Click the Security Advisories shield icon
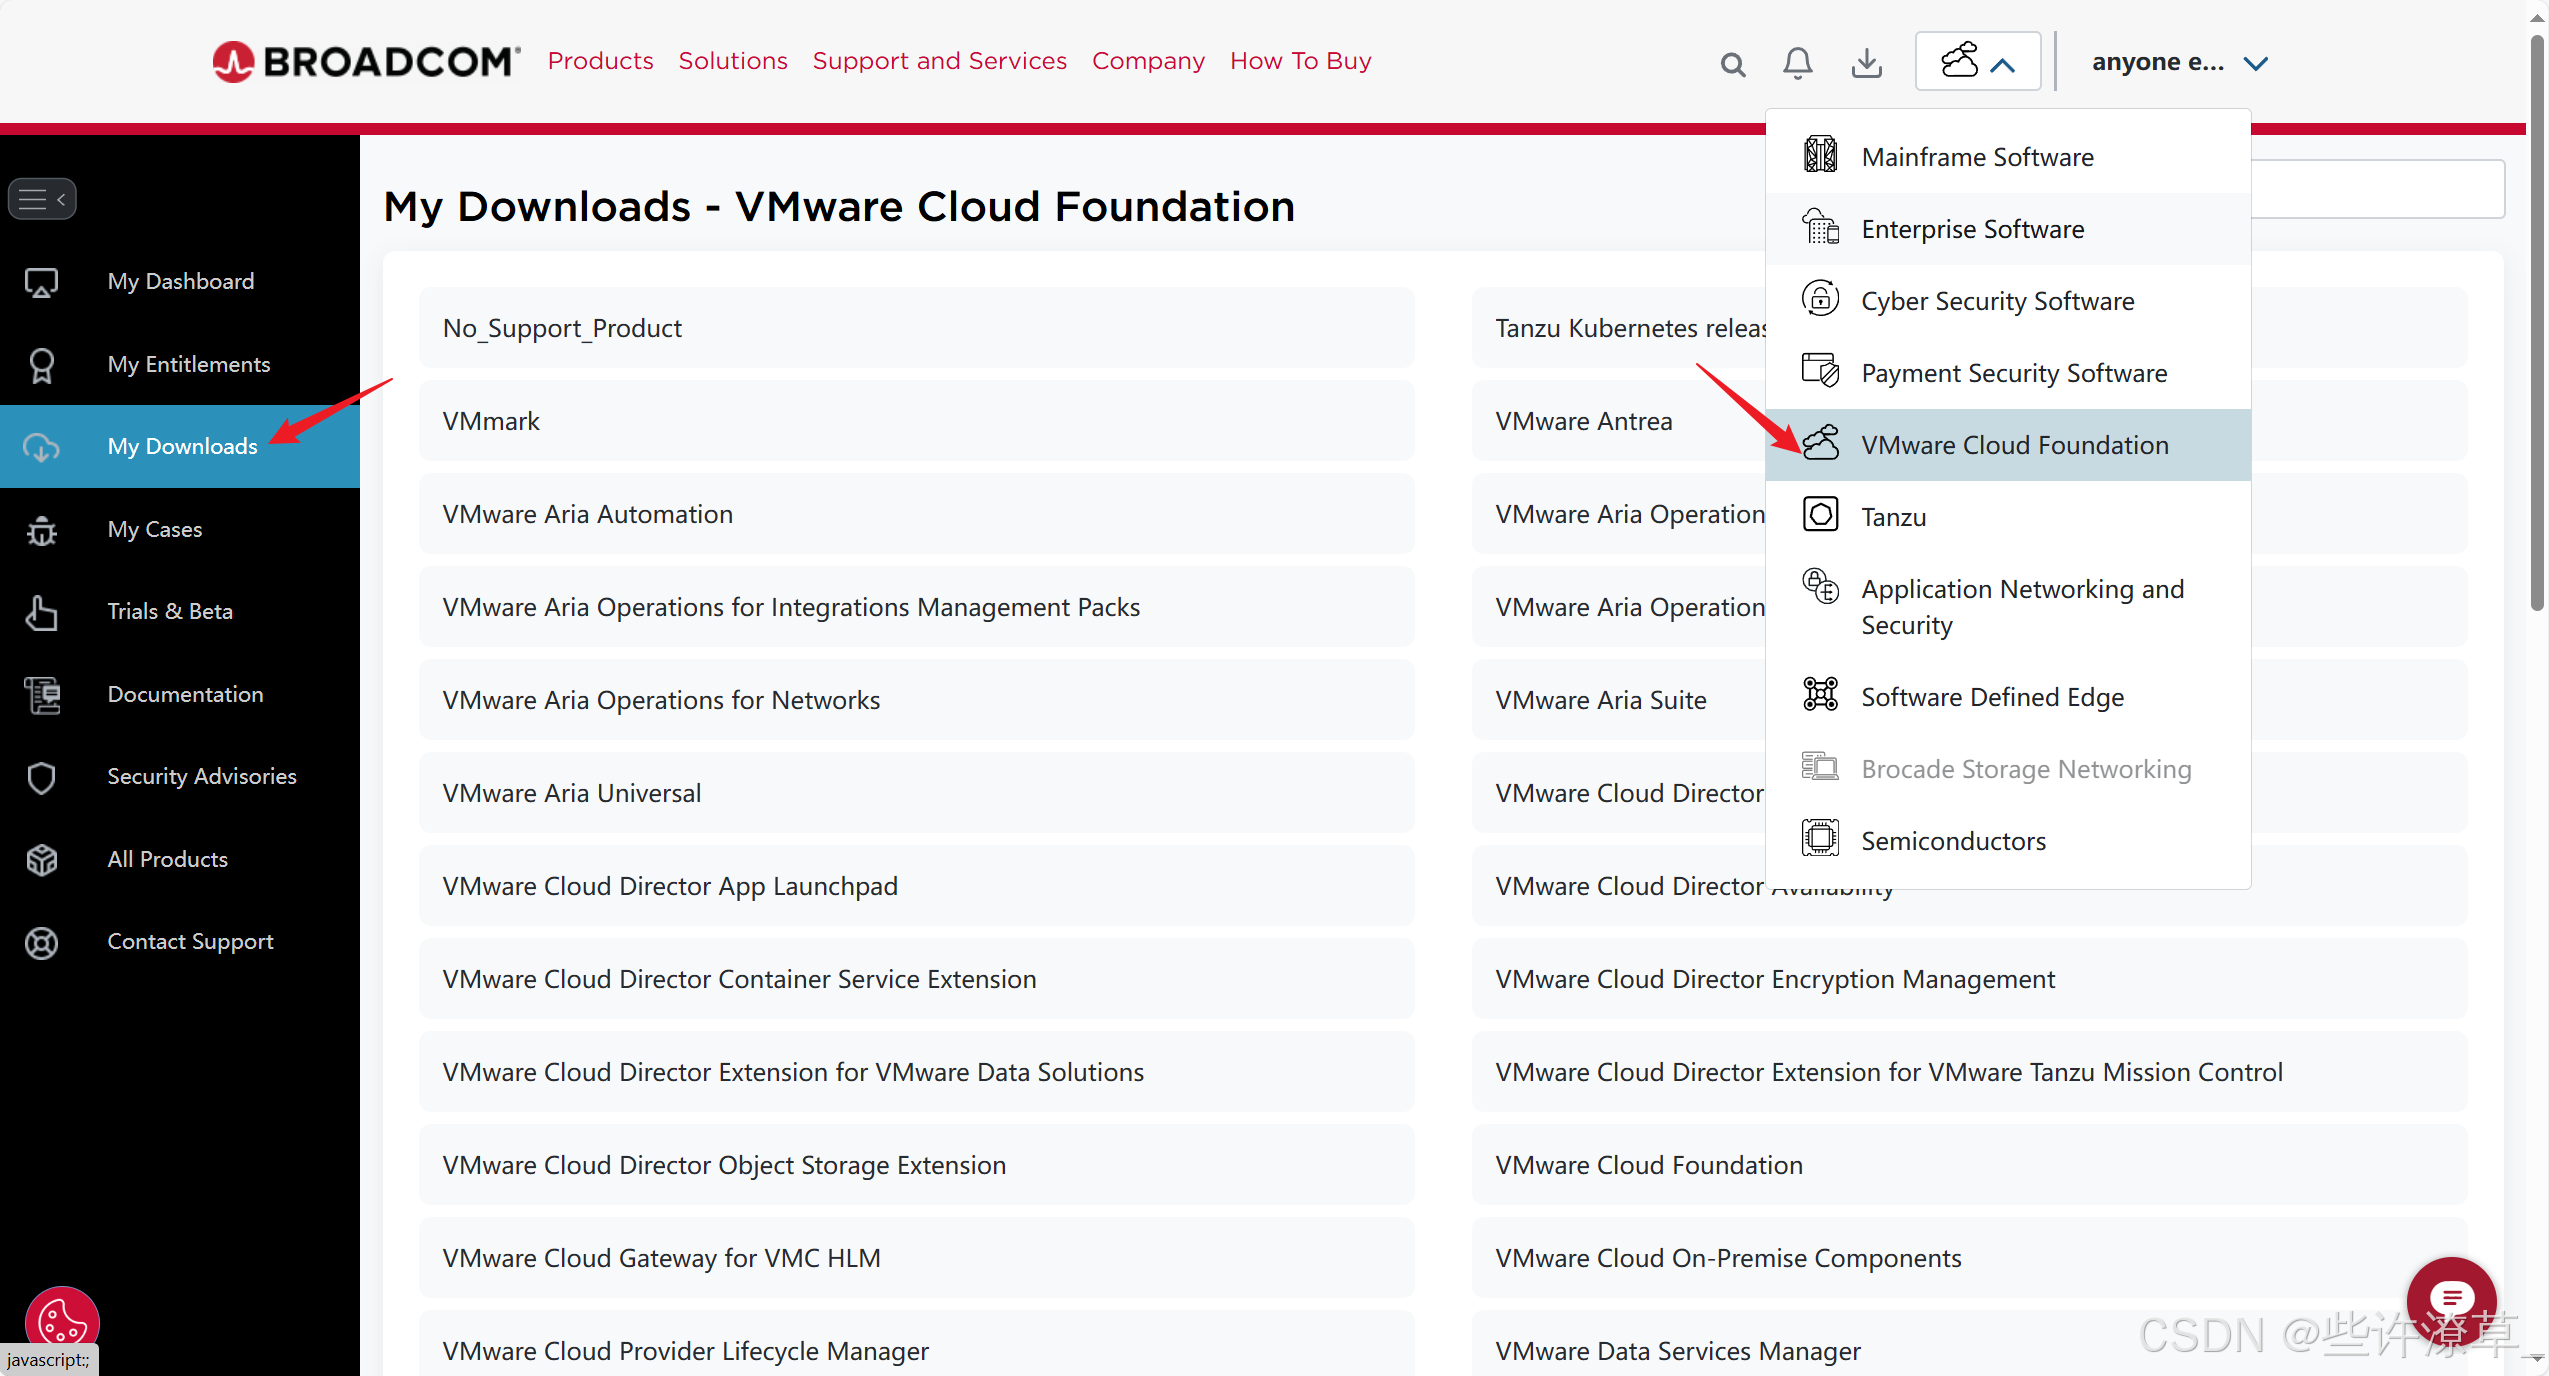Viewport: 2549px width, 1376px height. (41, 777)
